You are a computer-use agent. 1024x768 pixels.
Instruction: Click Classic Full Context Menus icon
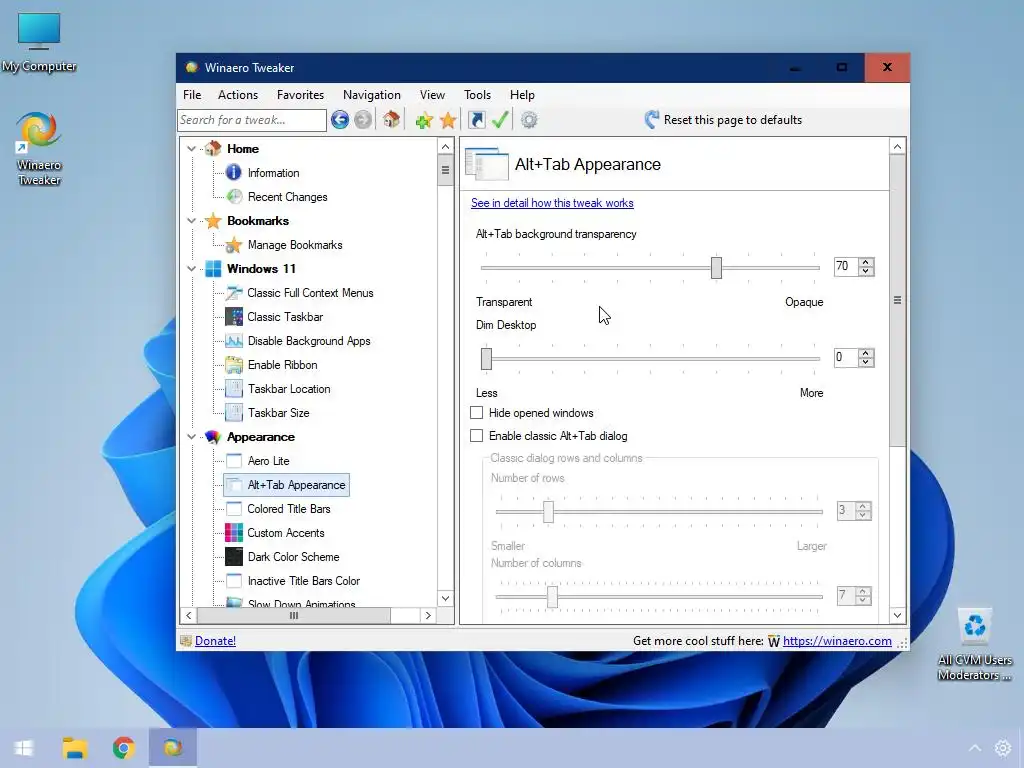pos(234,293)
